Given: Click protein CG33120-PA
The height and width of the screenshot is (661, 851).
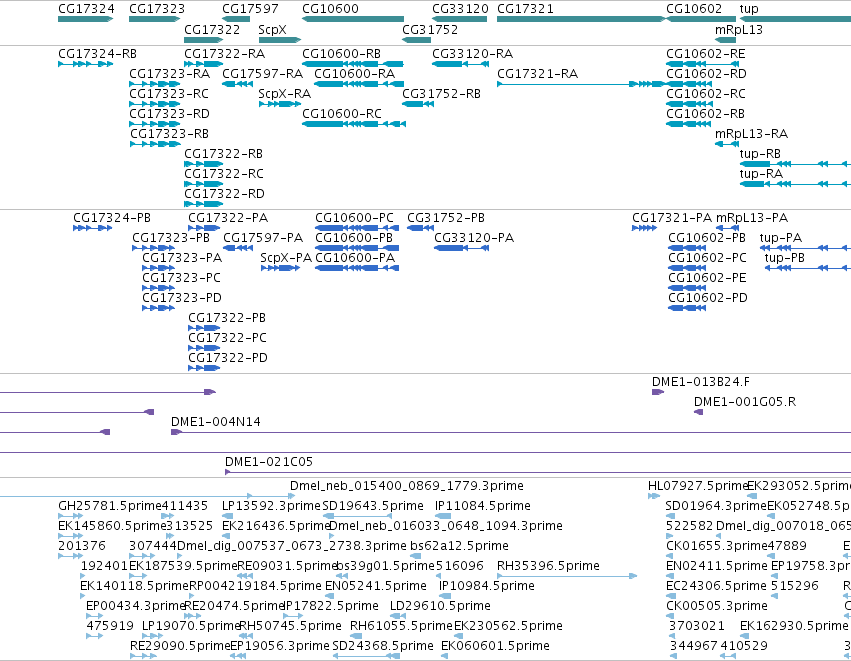Looking at the screenshot, I should [474, 238].
